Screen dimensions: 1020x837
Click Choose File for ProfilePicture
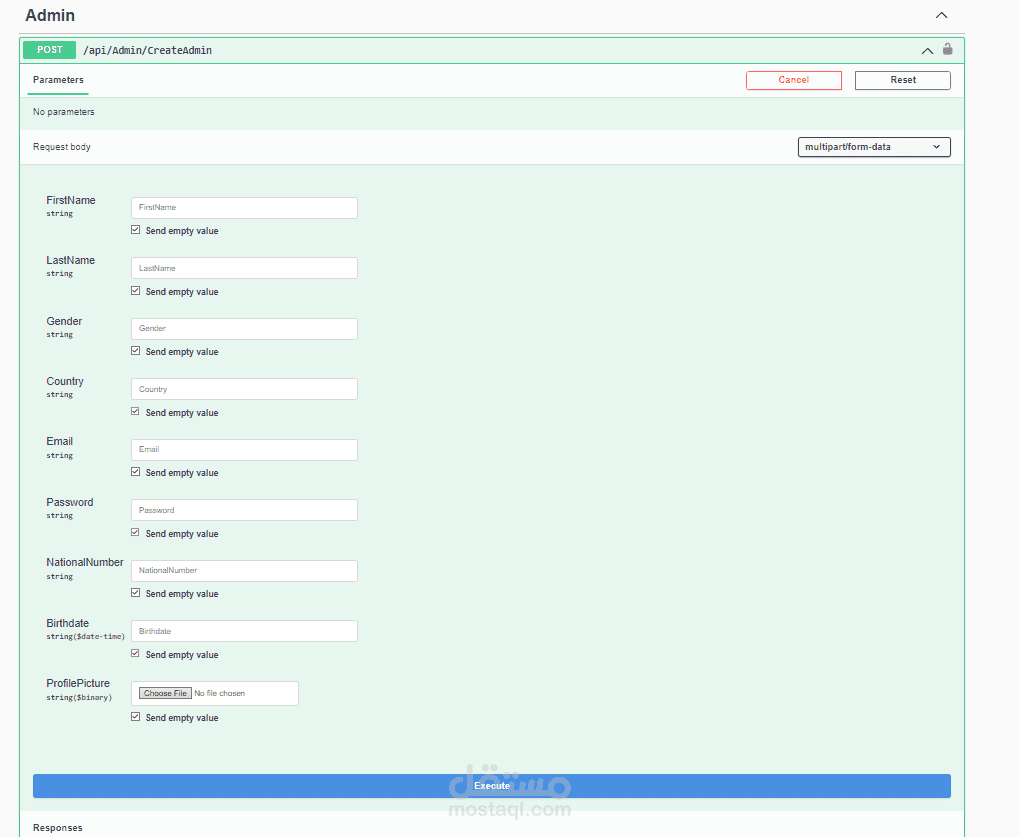tap(165, 693)
